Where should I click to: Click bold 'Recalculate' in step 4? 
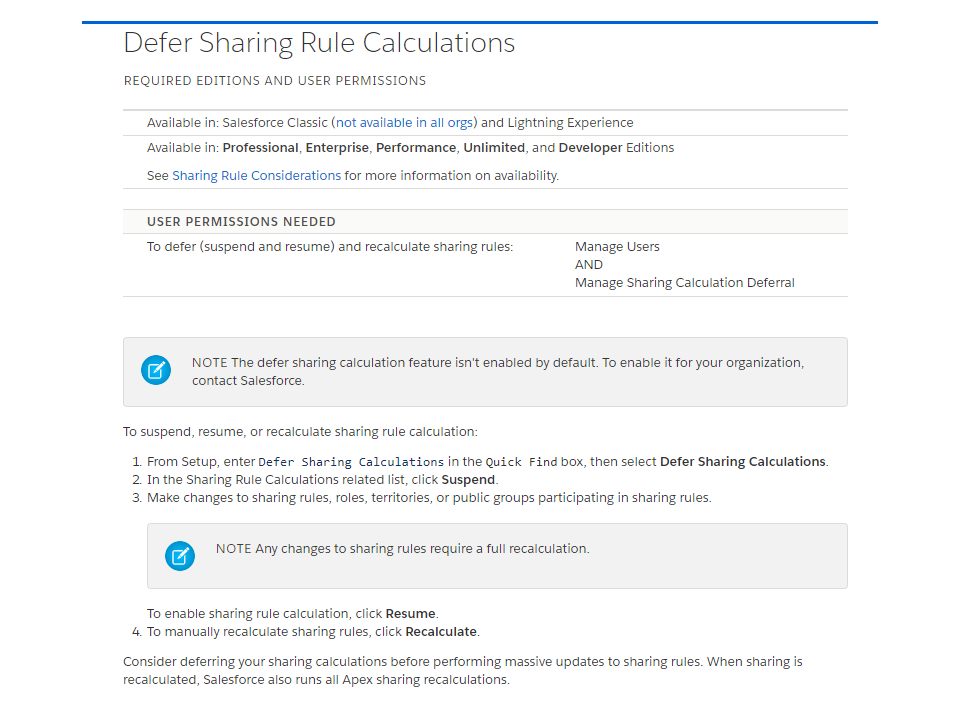pyautogui.click(x=441, y=632)
